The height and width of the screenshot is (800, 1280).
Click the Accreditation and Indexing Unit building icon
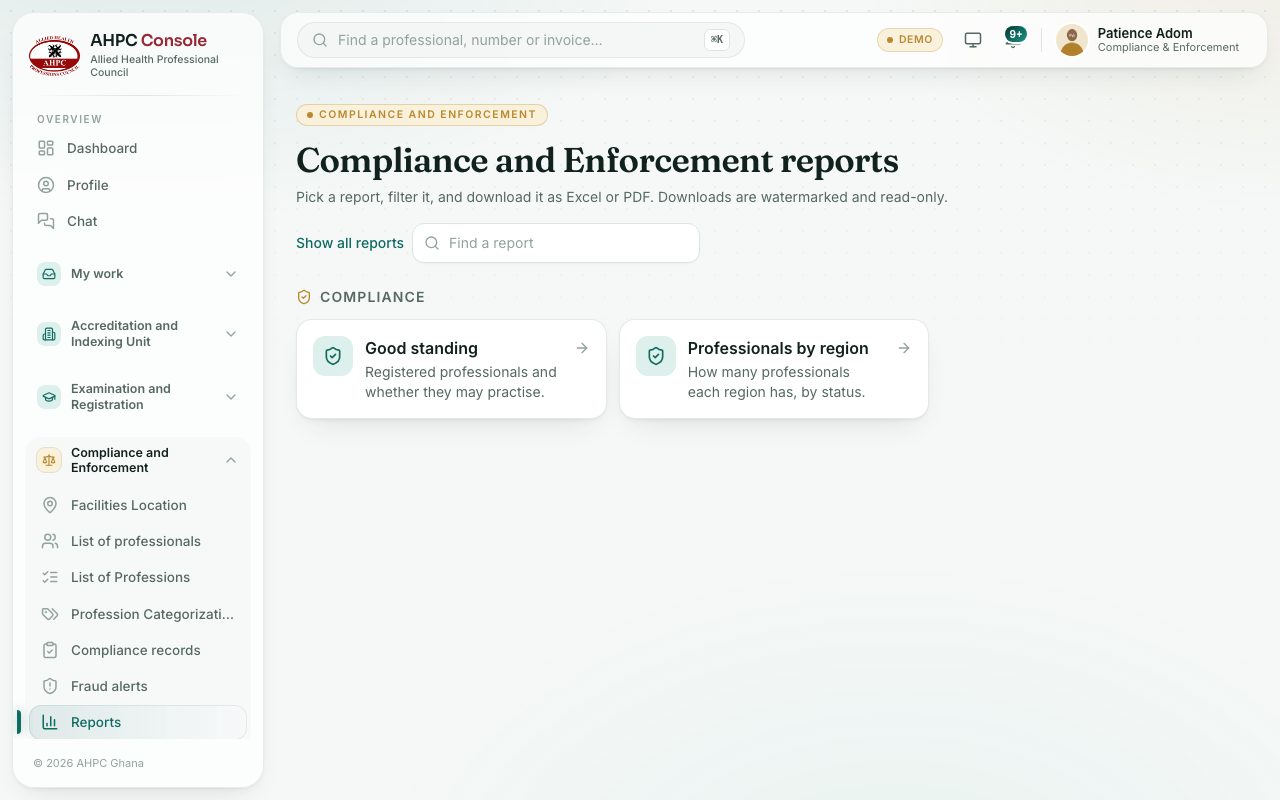pyautogui.click(x=49, y=334)
